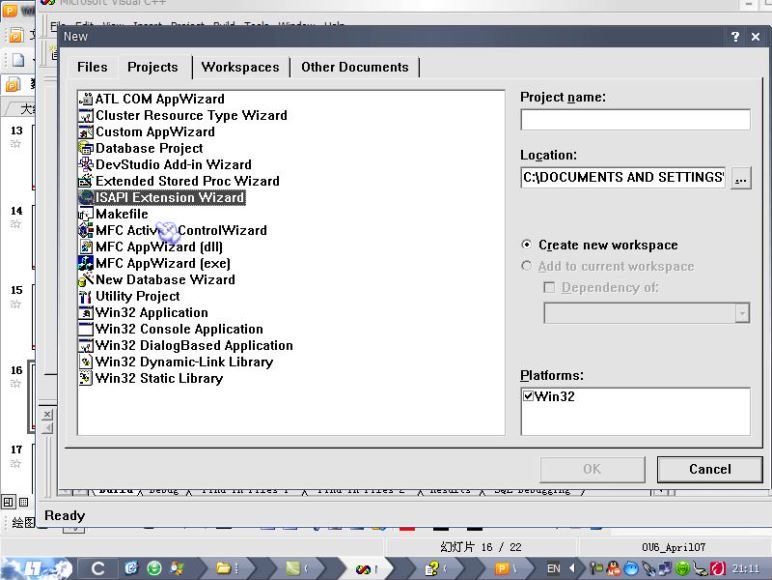Select MFC AppWizard (exe) icon
Screen dimensions: 772x580
[x=86, y=263]
